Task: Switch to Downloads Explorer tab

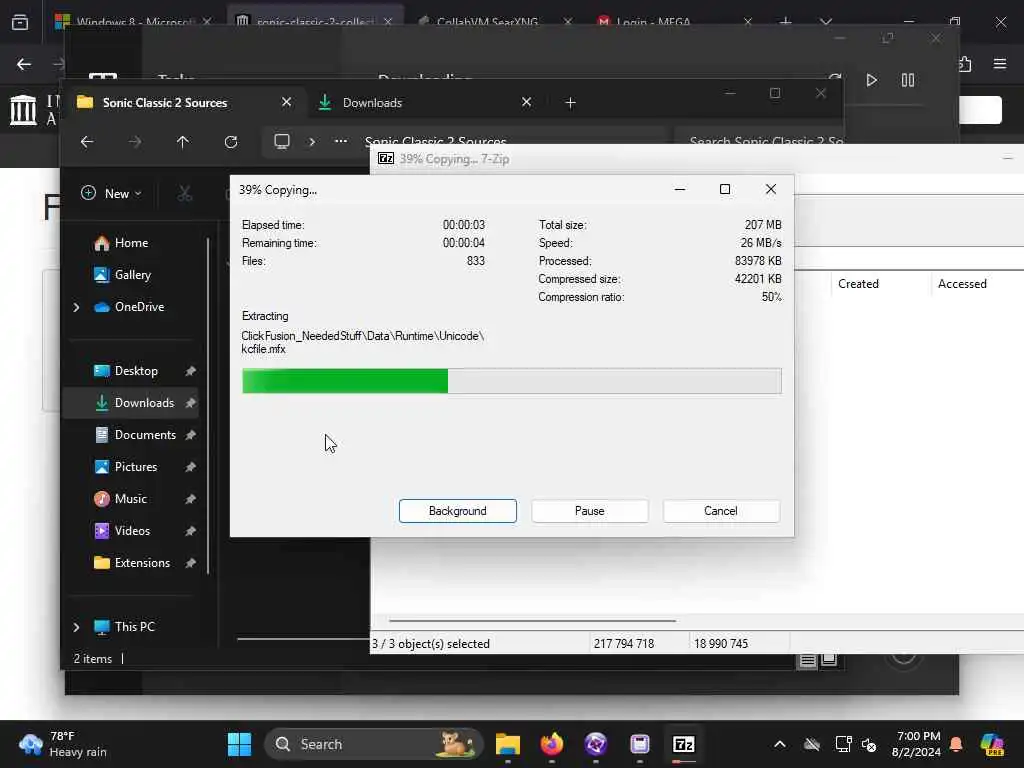Action: point(372,103)
